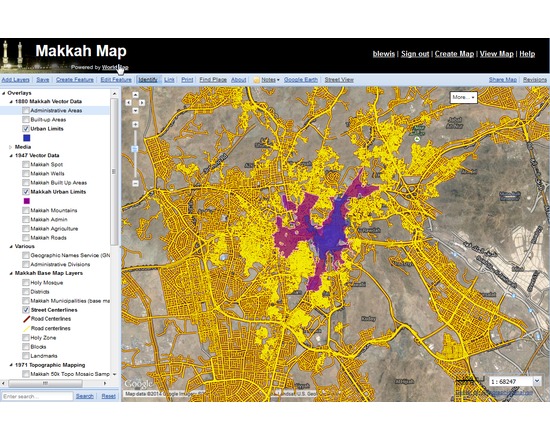Enable the Makkah Spot layer
This screenshot has width=550, height=440.
click(x=26, y=165)
